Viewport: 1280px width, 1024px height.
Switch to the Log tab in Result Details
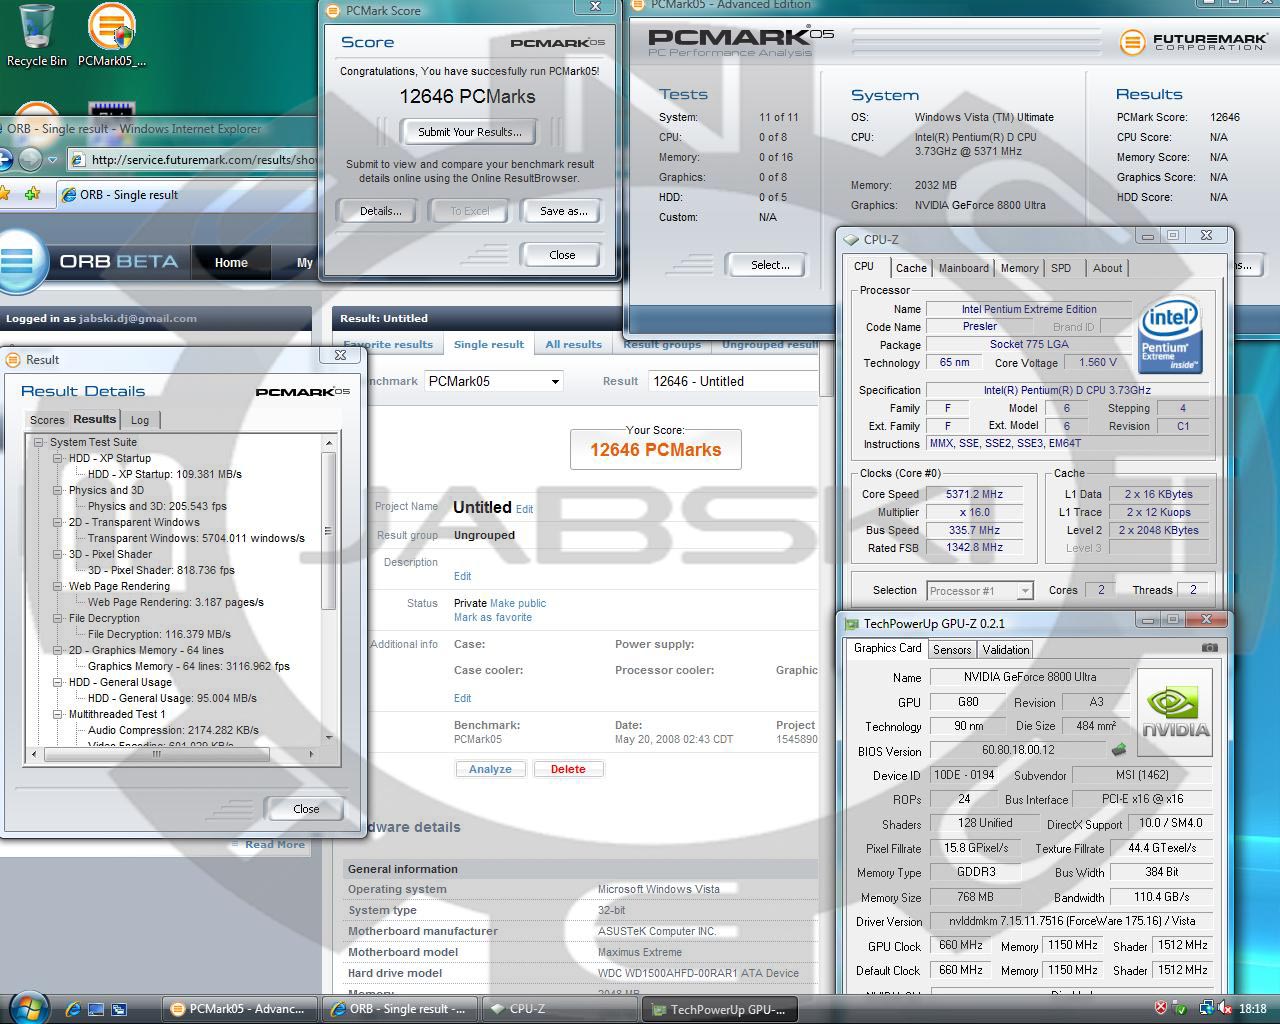tap(140, 420)
